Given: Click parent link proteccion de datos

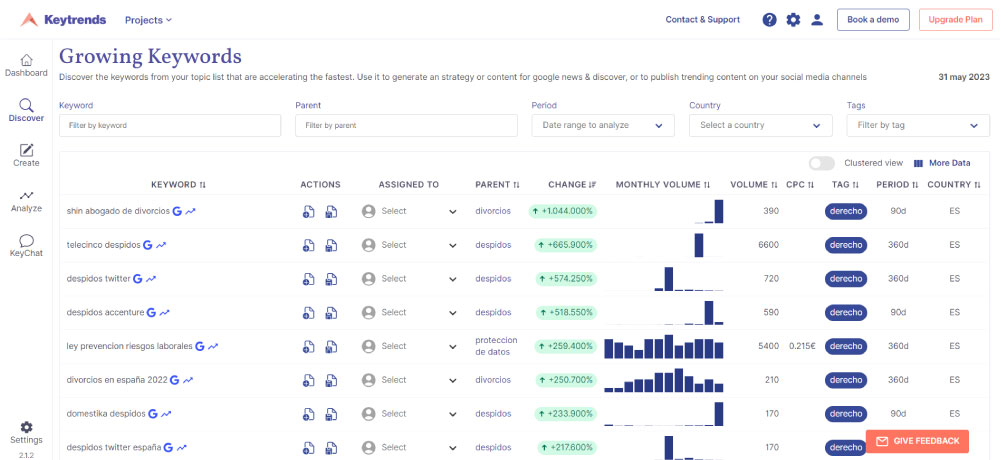Looking at the screenshot, I should point(496,346).
